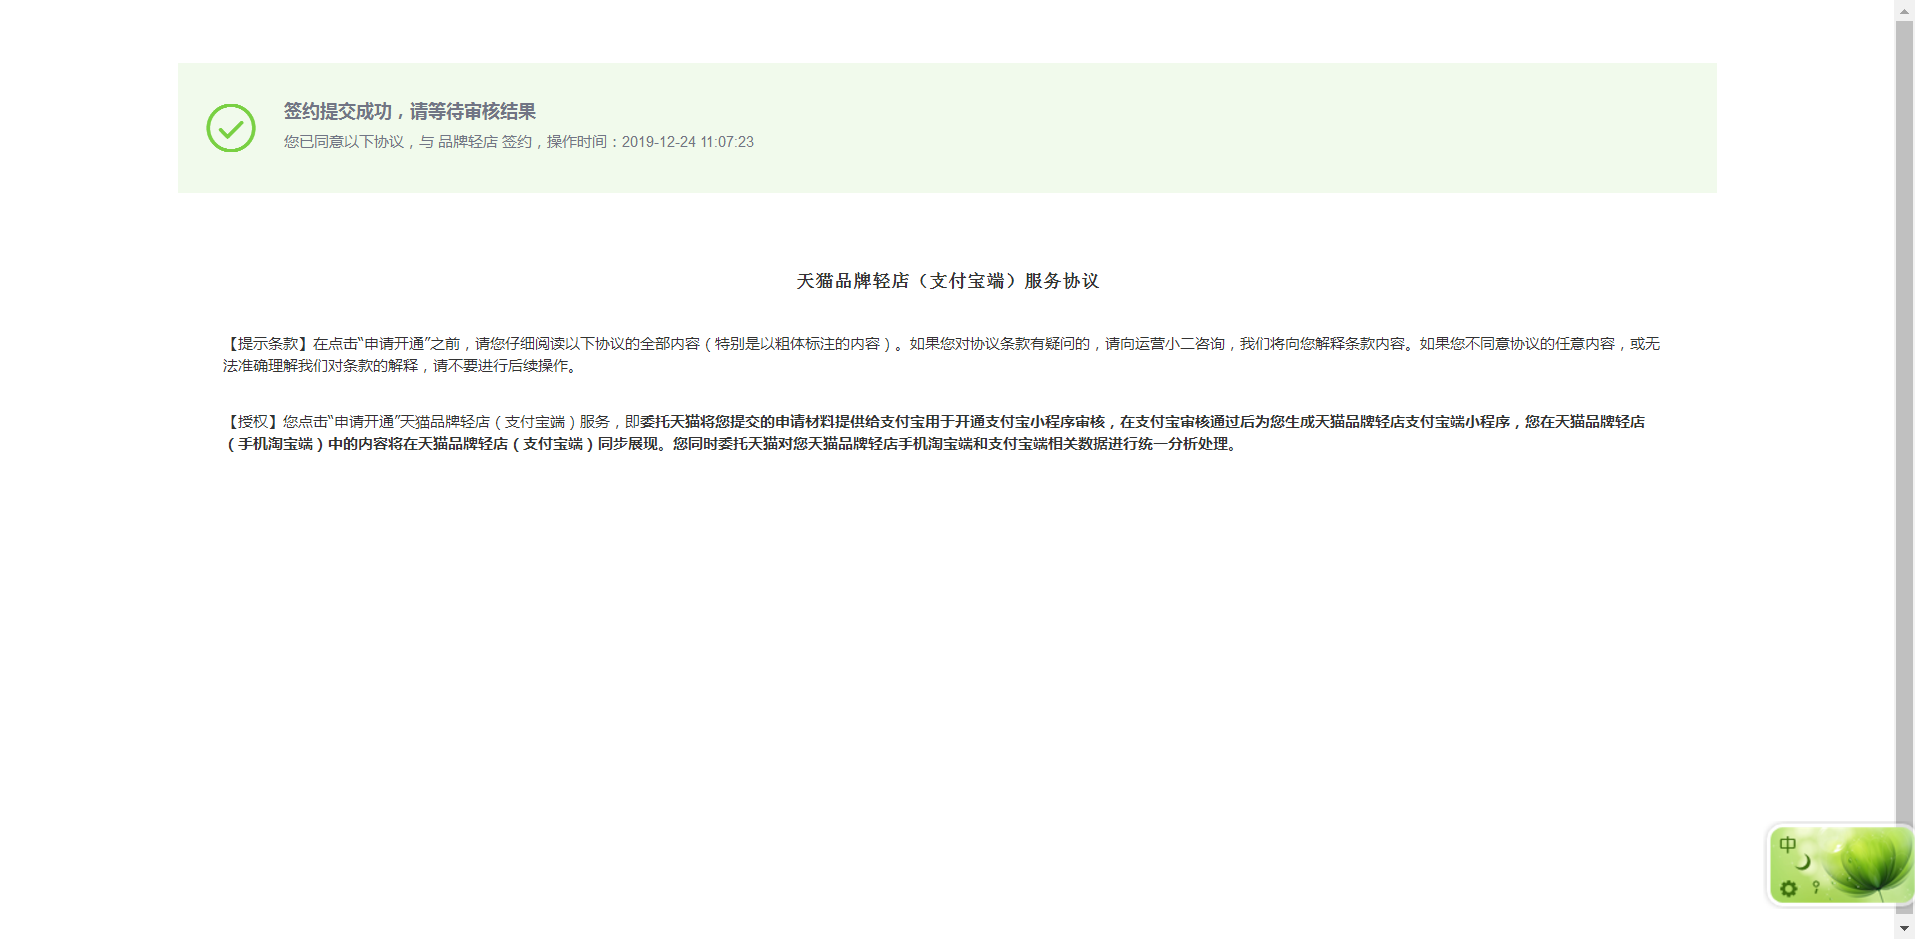Click the green leaf IME skin image
Viewport: 1915px width, 940px height.
point(1866,864)
